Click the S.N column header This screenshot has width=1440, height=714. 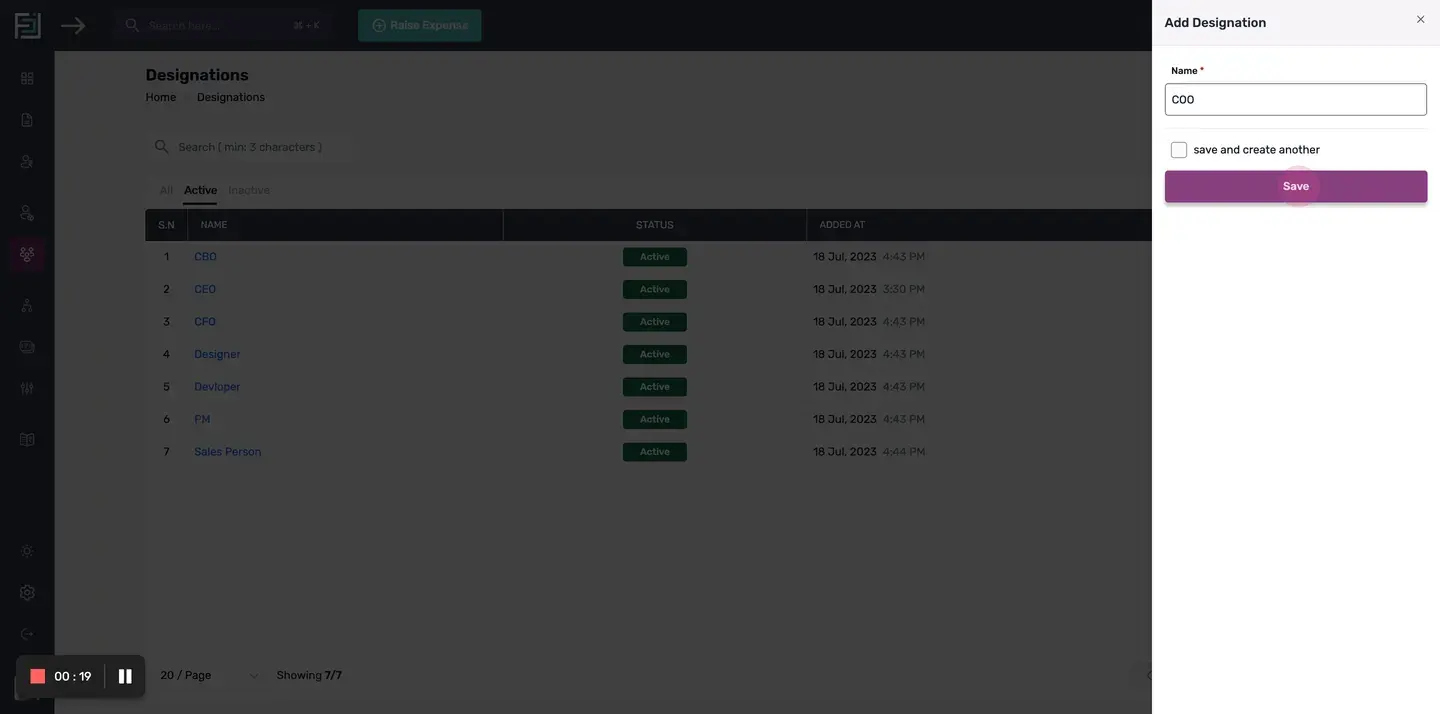click(166, 225)
